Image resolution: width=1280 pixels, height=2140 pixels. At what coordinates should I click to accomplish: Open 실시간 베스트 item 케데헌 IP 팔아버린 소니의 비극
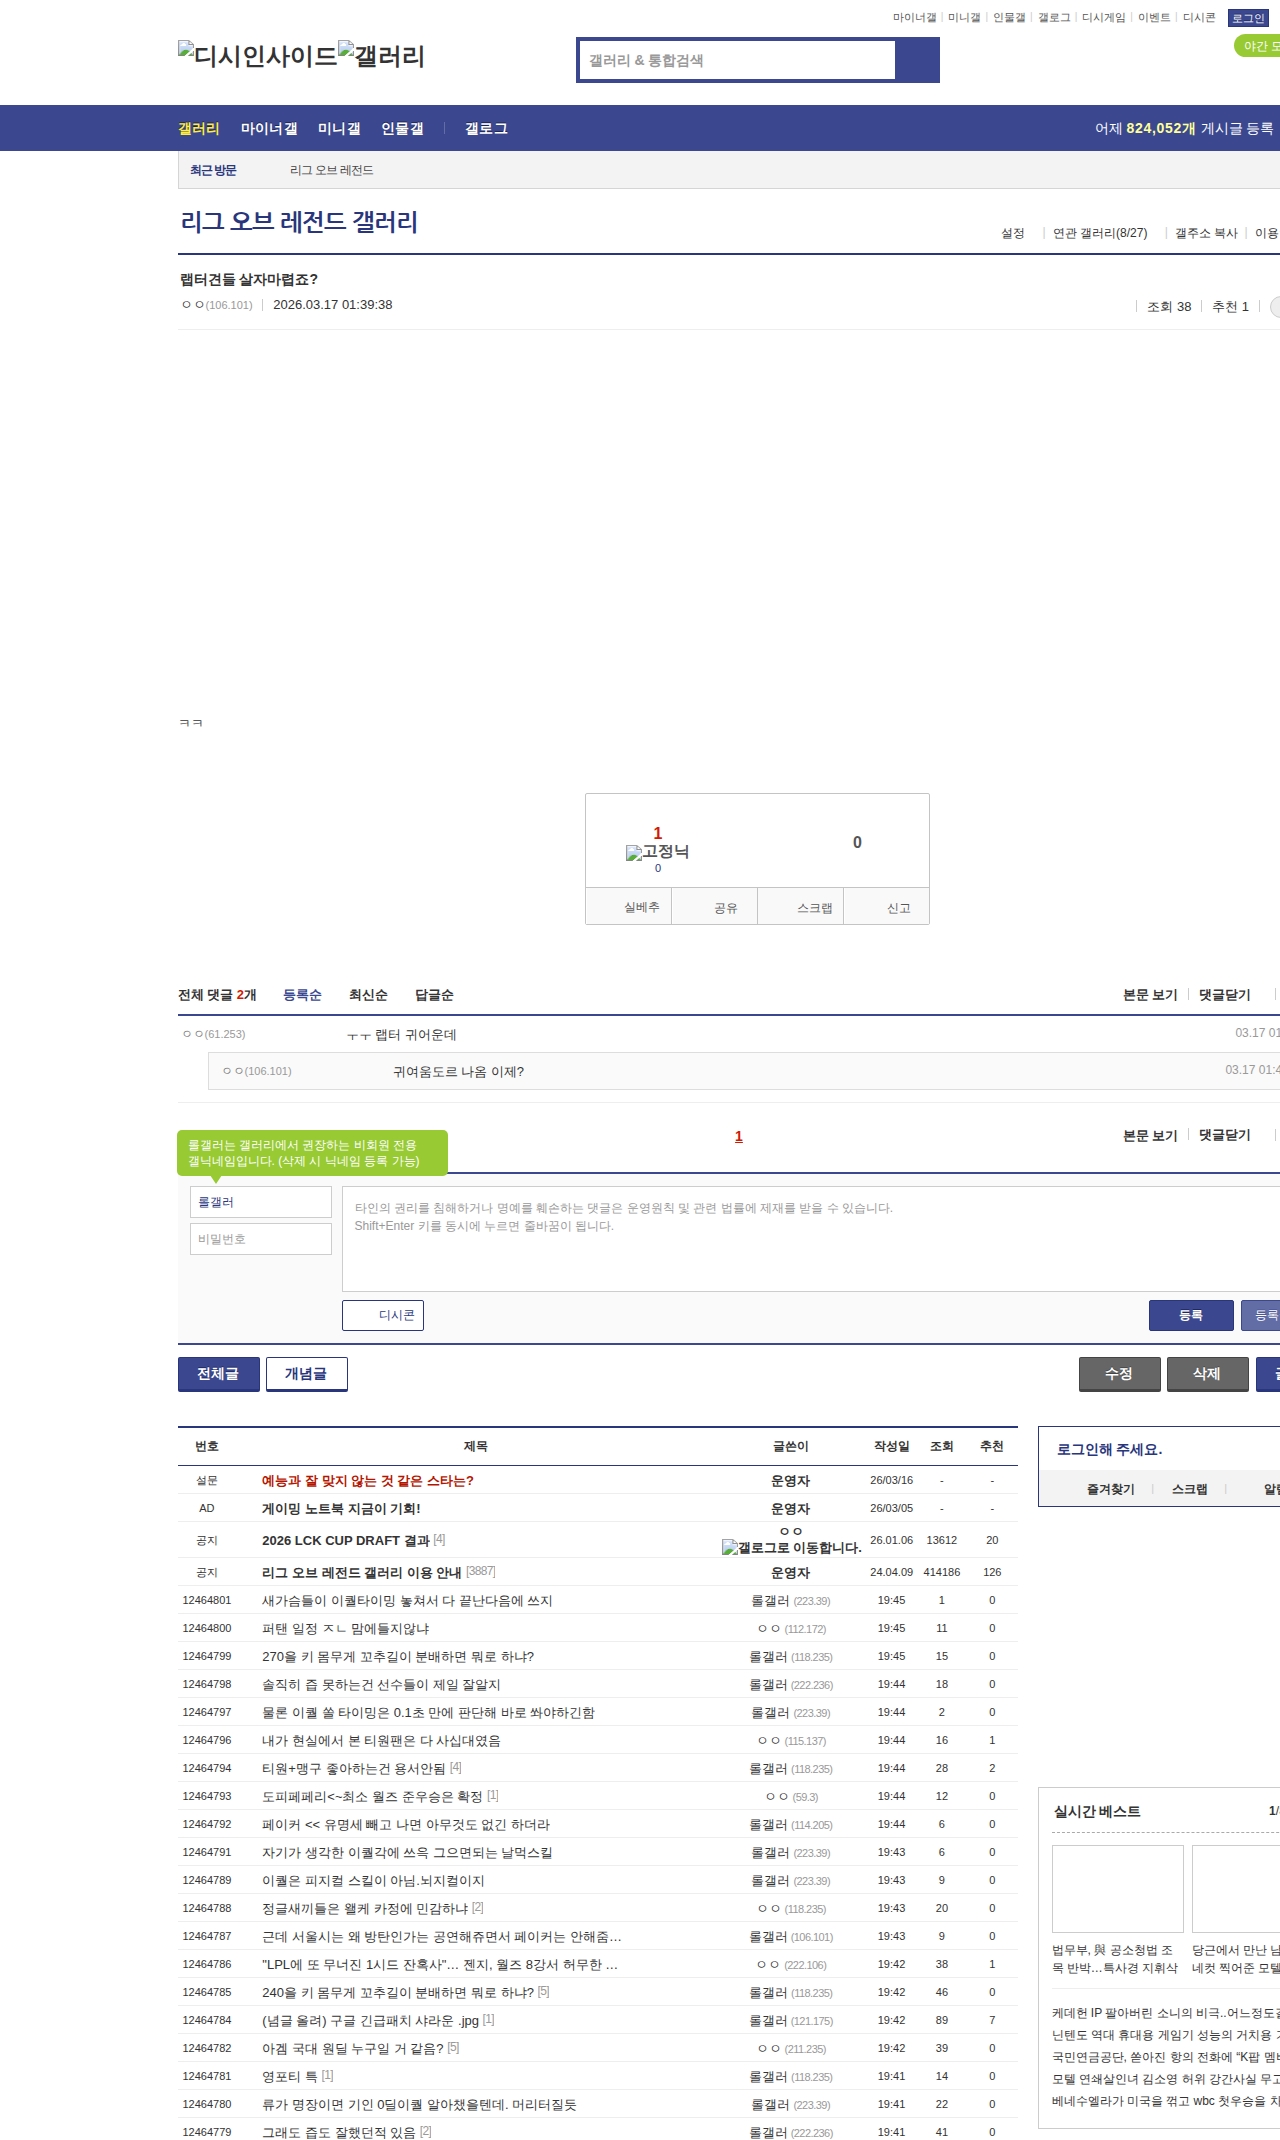click(x=1166, y=2013)
